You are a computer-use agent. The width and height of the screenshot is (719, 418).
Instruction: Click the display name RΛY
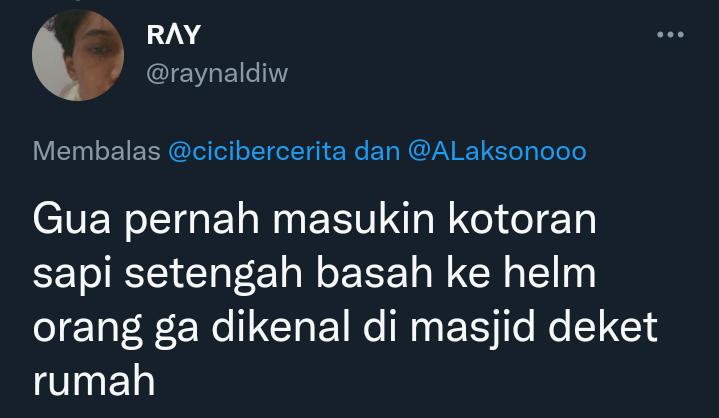(174, 35)
